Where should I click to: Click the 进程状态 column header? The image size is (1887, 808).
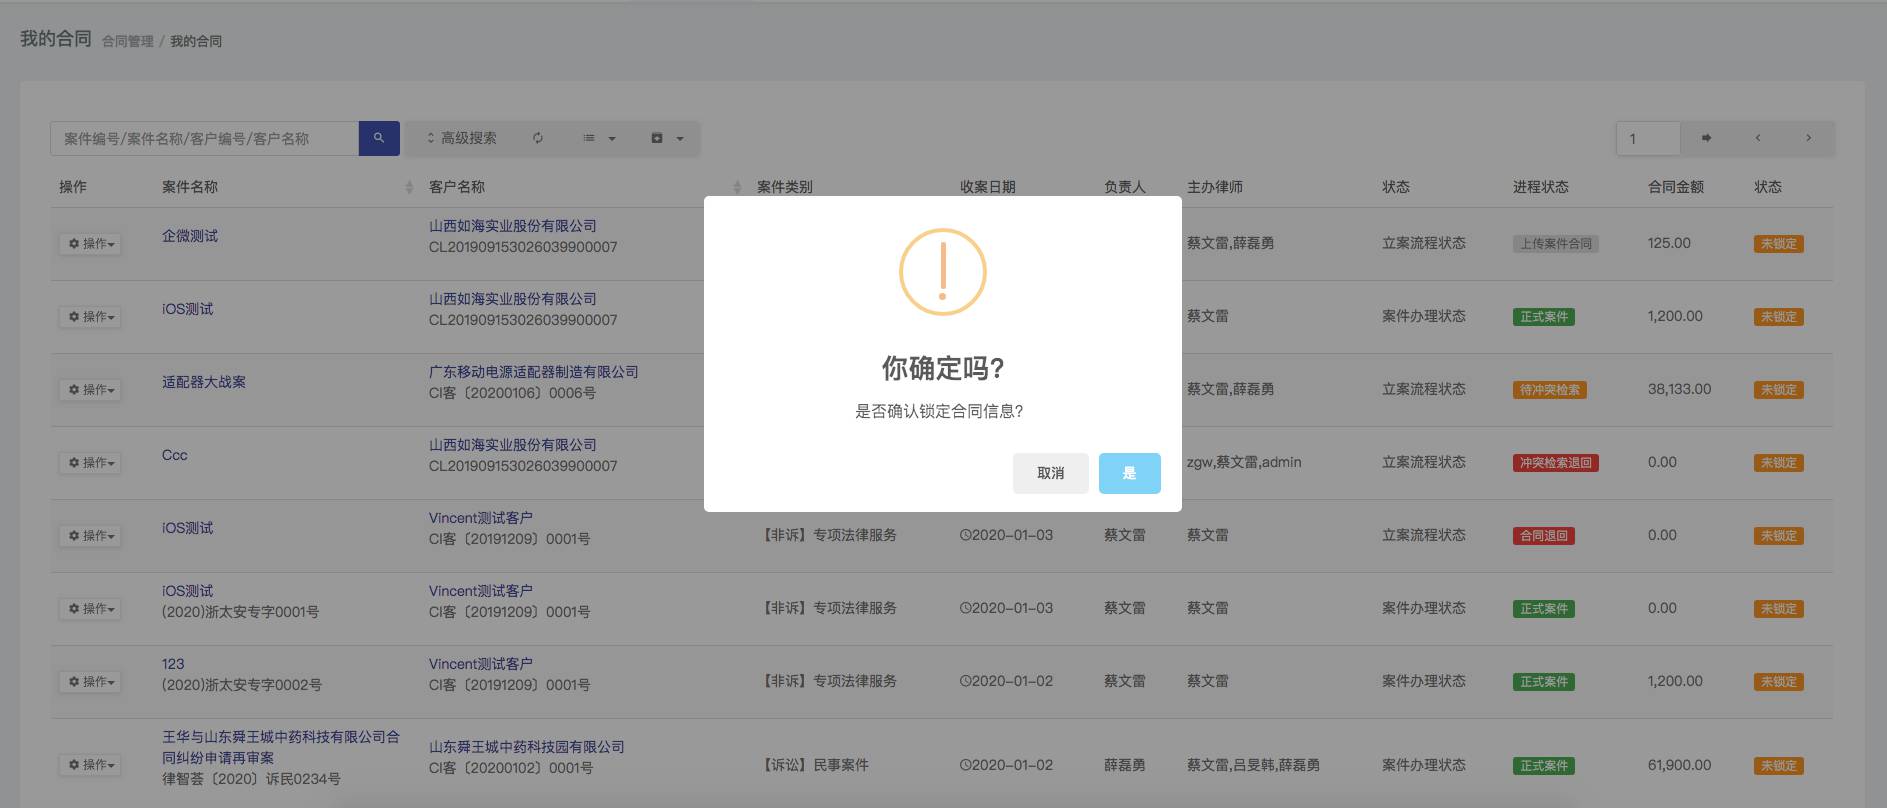[x=1541, y=187]
